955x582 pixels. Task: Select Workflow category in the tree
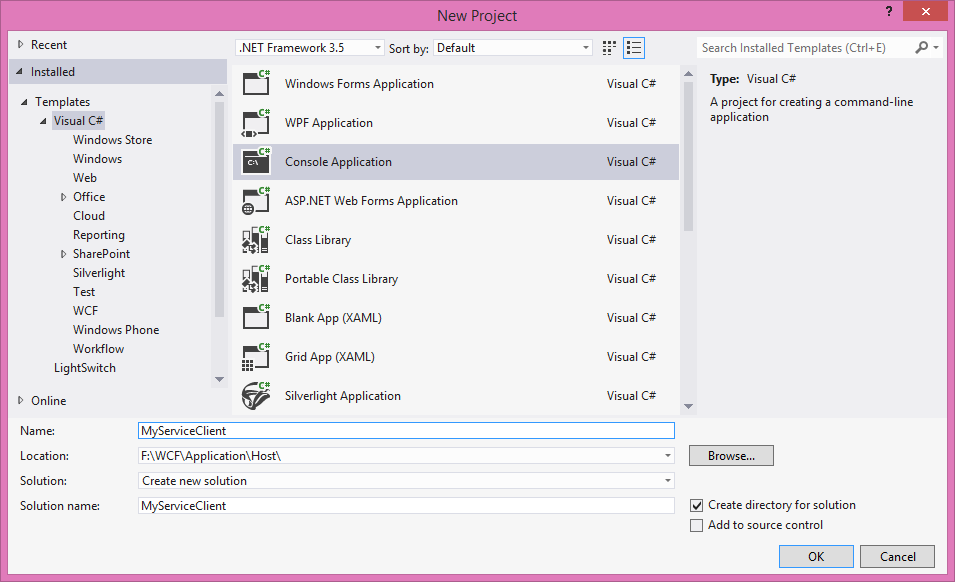98,349
